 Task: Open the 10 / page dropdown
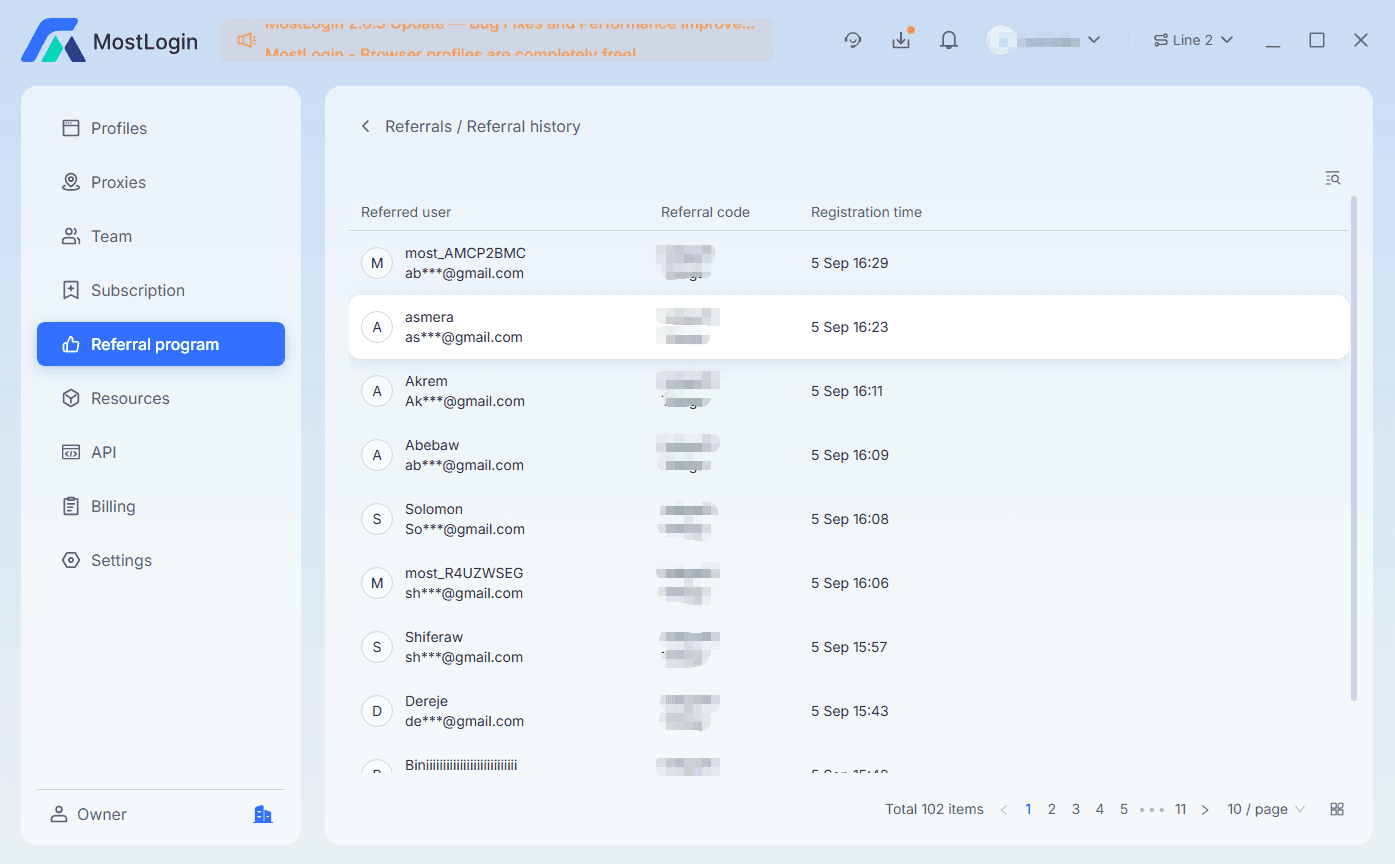[x=1266, y=809]
